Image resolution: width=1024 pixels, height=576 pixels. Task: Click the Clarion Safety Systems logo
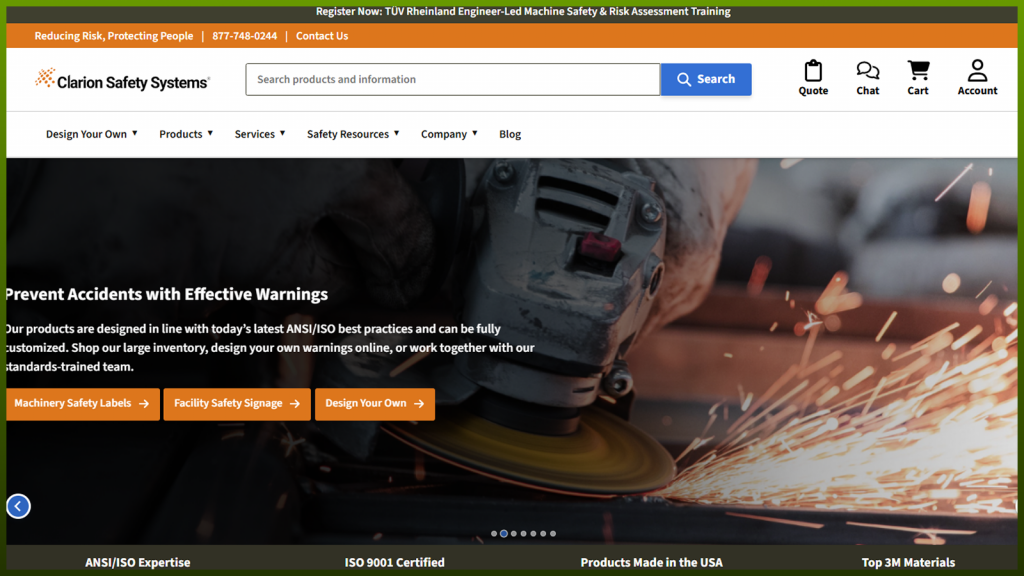[122, 80]
